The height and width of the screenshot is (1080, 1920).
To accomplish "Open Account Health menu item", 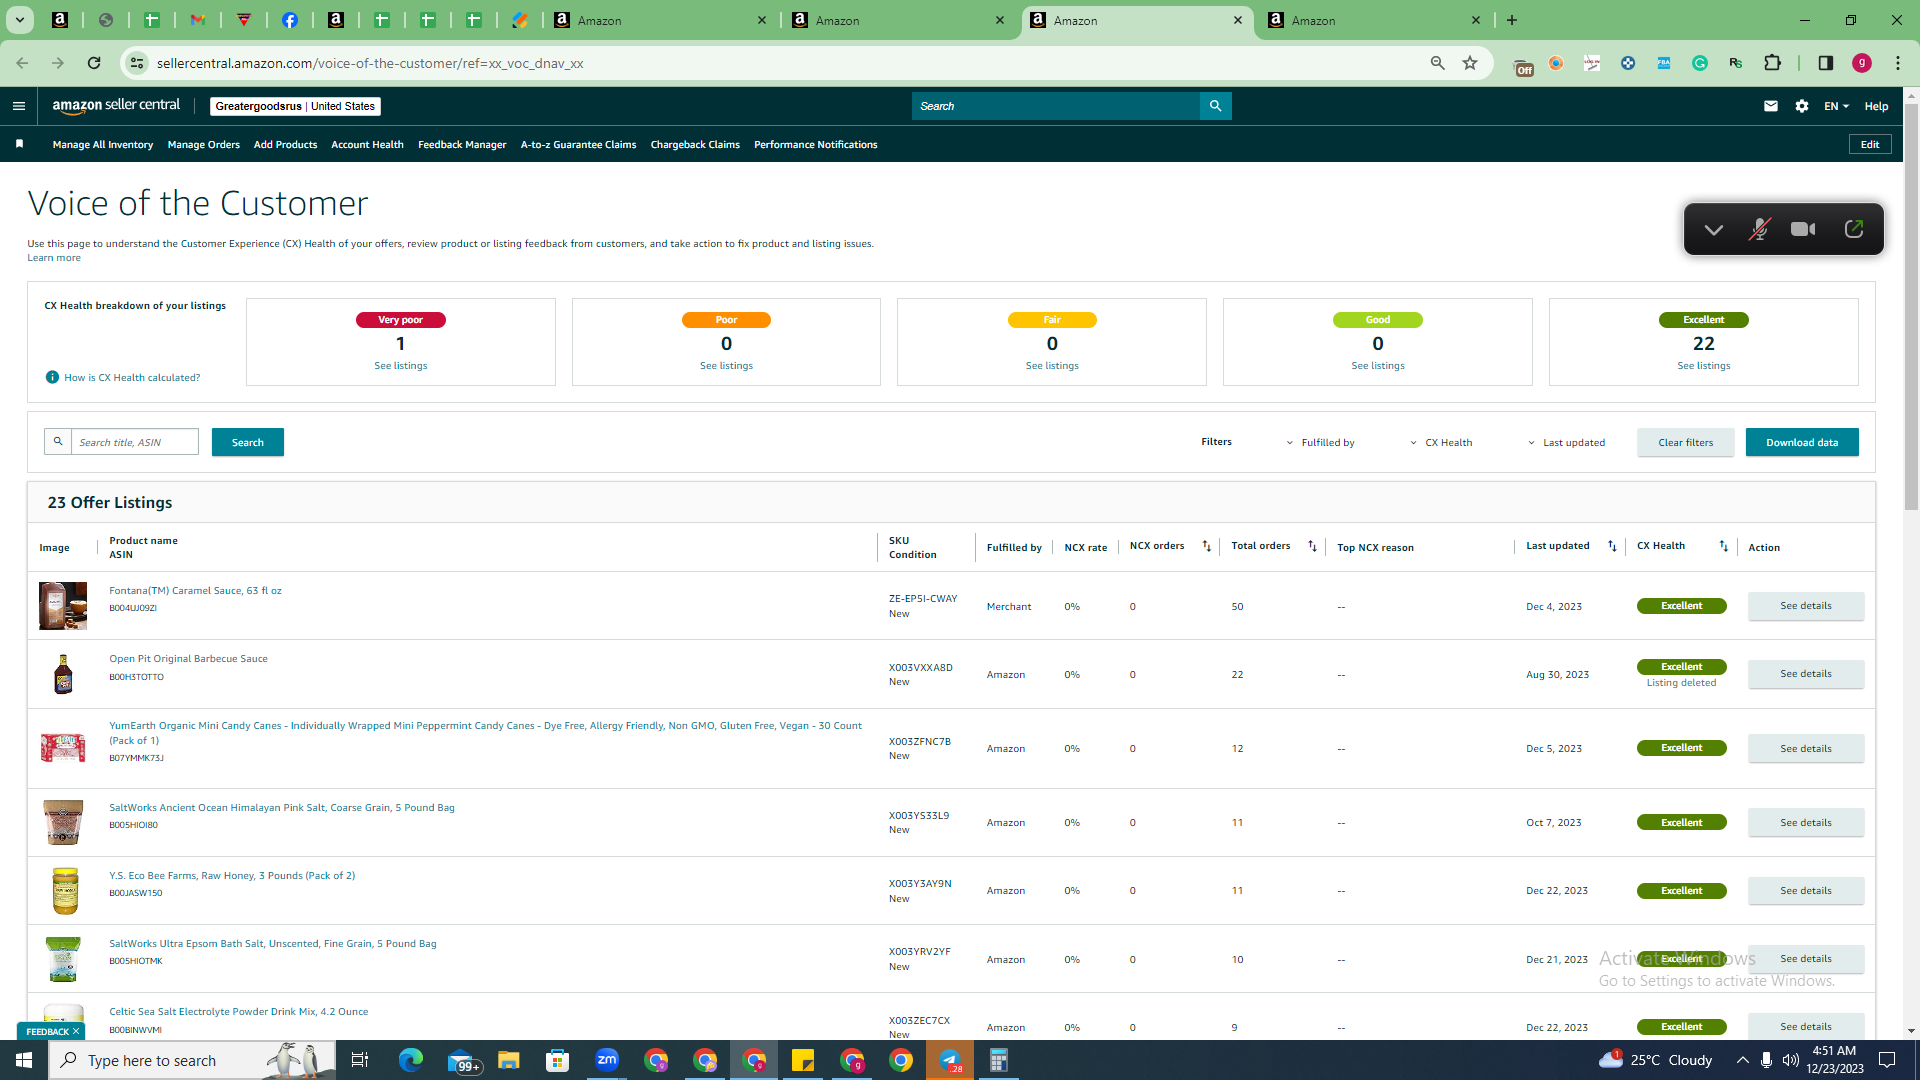I will pyautogui.click(x=367, y=144).
